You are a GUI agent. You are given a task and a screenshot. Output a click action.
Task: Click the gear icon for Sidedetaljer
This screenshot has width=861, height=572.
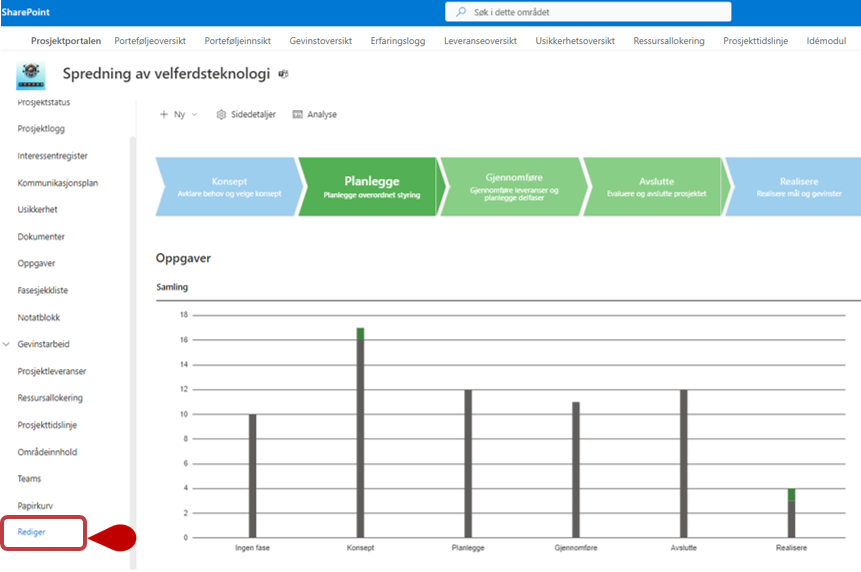[221, 115]
